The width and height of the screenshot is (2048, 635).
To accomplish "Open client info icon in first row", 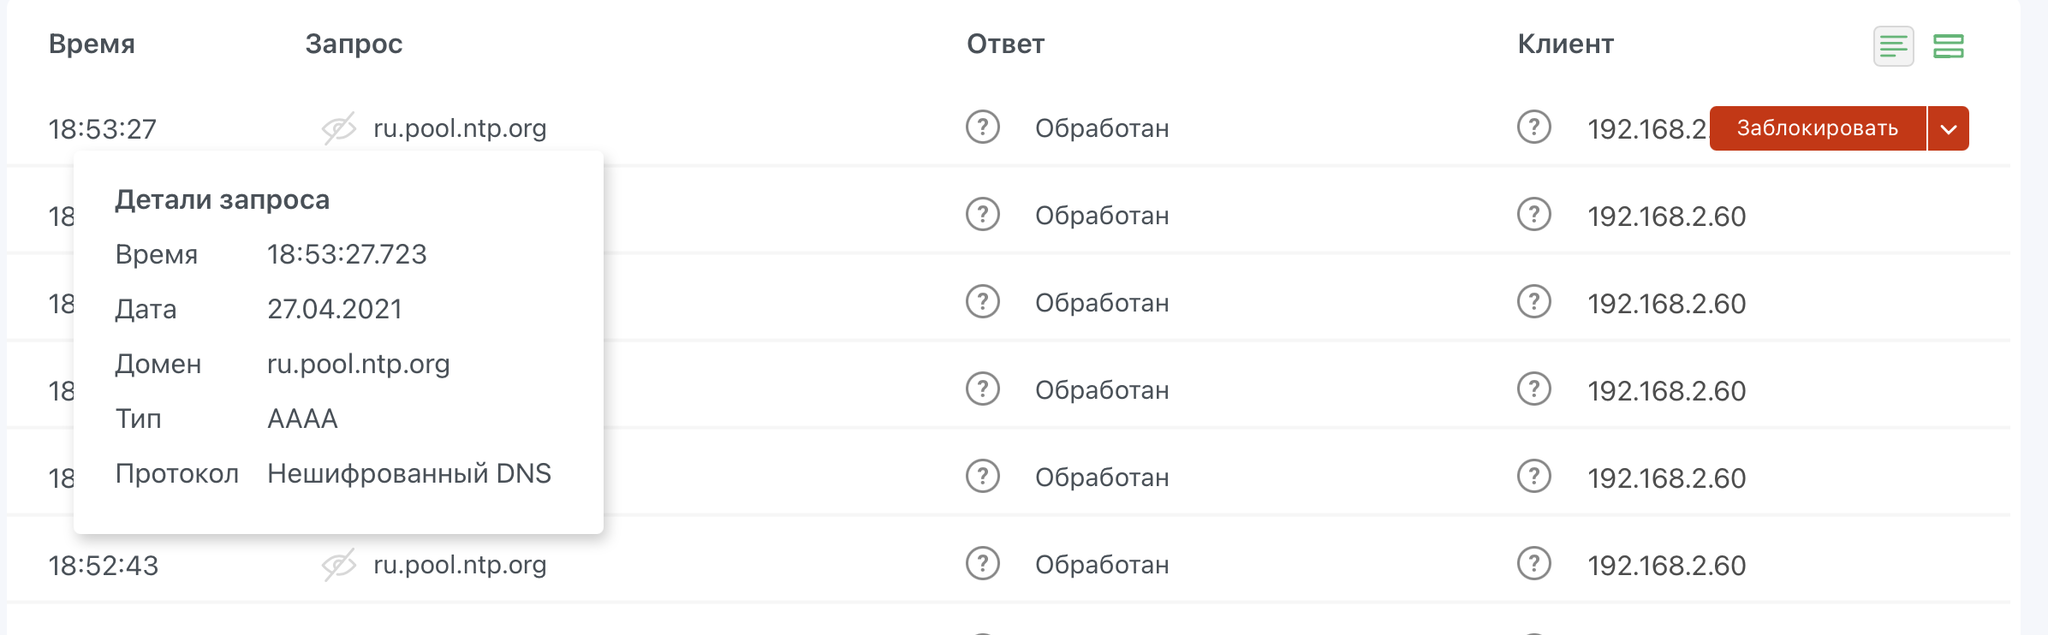I will [x=1534, y=128].
